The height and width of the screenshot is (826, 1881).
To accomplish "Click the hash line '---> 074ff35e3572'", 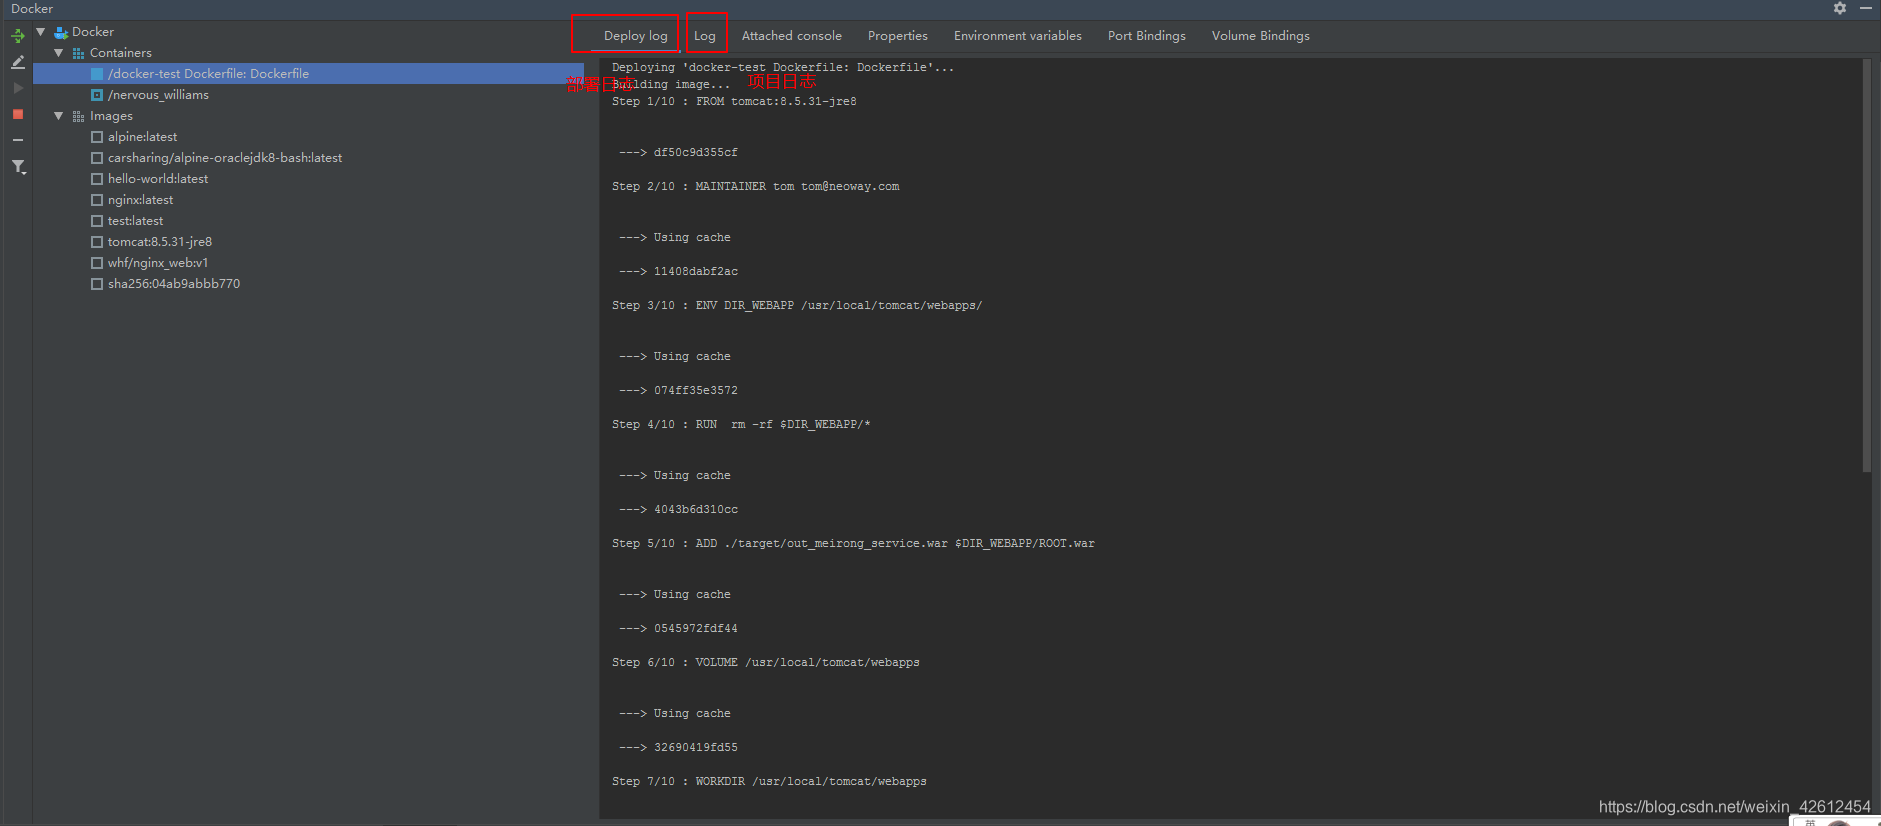I will tap(678, 391).
